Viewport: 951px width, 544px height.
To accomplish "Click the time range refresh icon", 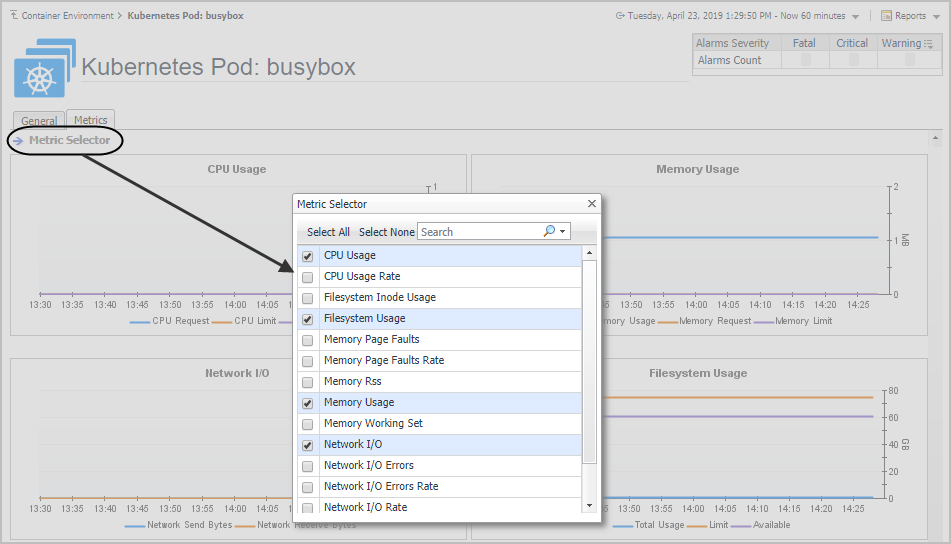I will click(620, 16).
